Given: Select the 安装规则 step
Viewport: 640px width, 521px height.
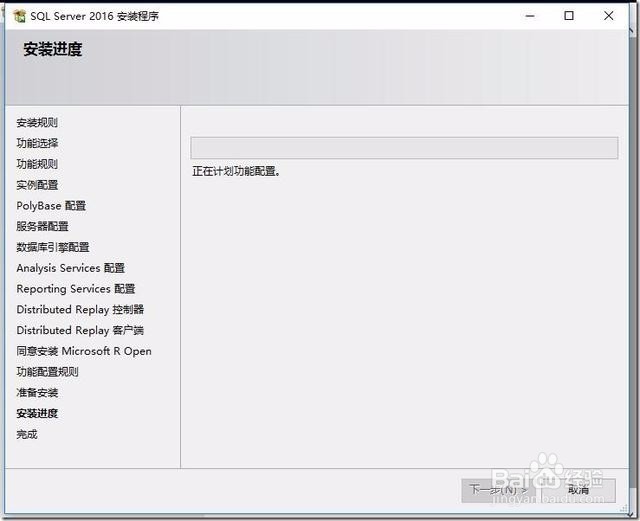Looking at the screenshot, I should (37, 122).
